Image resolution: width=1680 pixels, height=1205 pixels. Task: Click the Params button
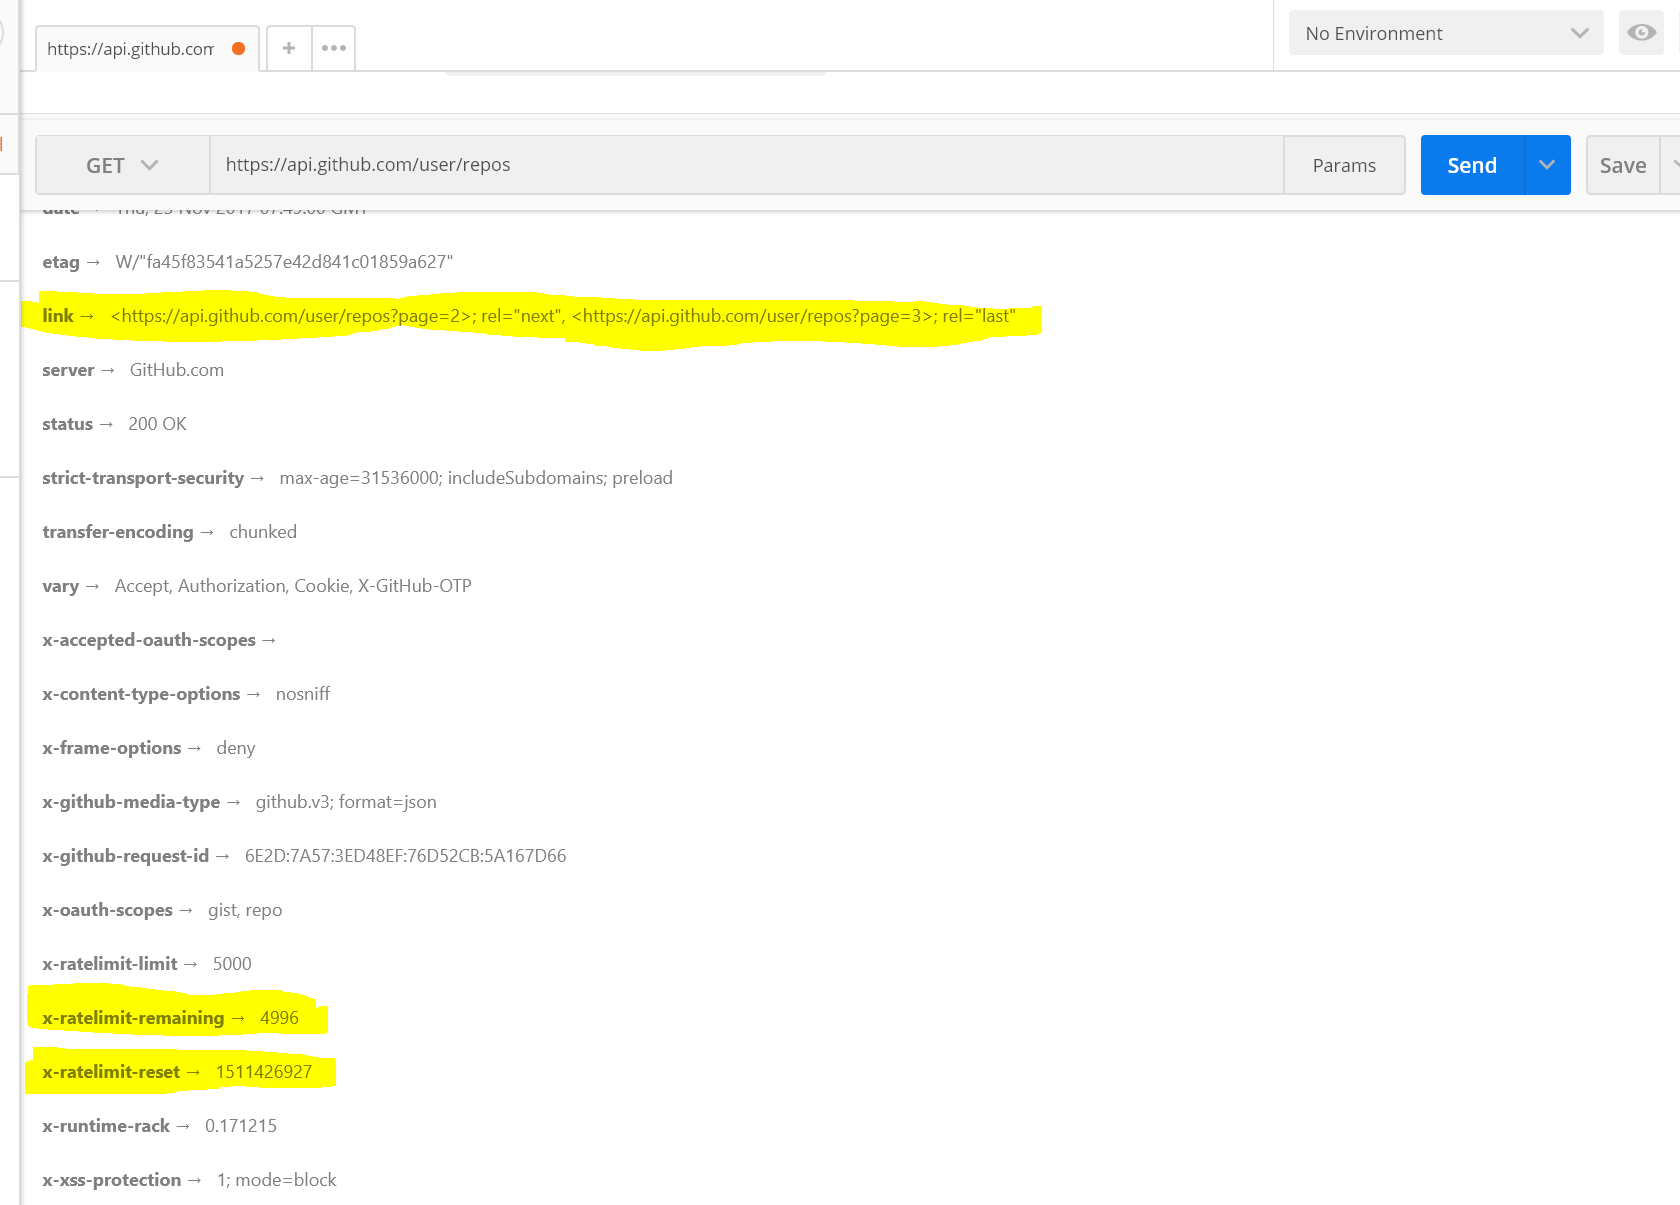point(1344,164)
